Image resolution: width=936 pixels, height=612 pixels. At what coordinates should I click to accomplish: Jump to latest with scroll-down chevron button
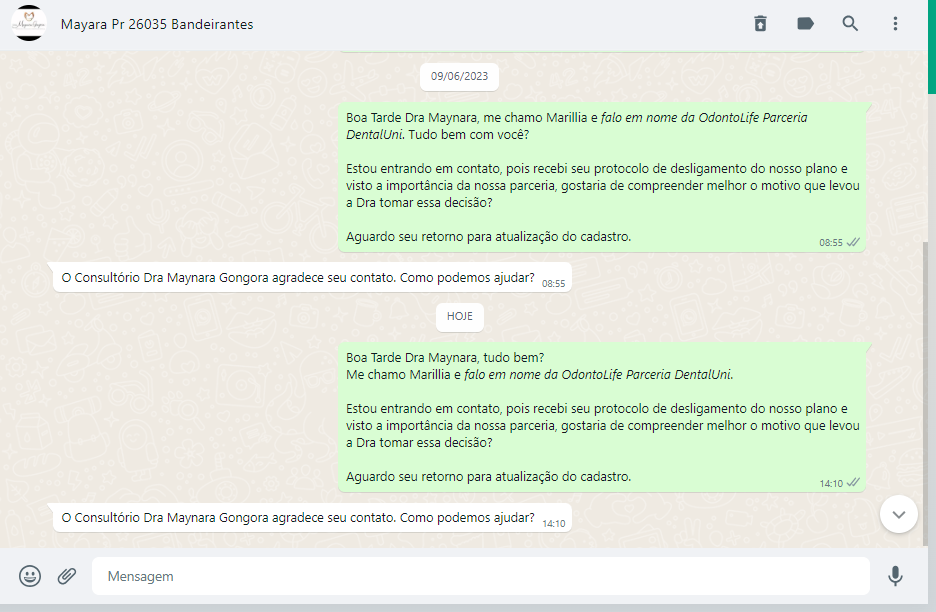pos(898,514)
